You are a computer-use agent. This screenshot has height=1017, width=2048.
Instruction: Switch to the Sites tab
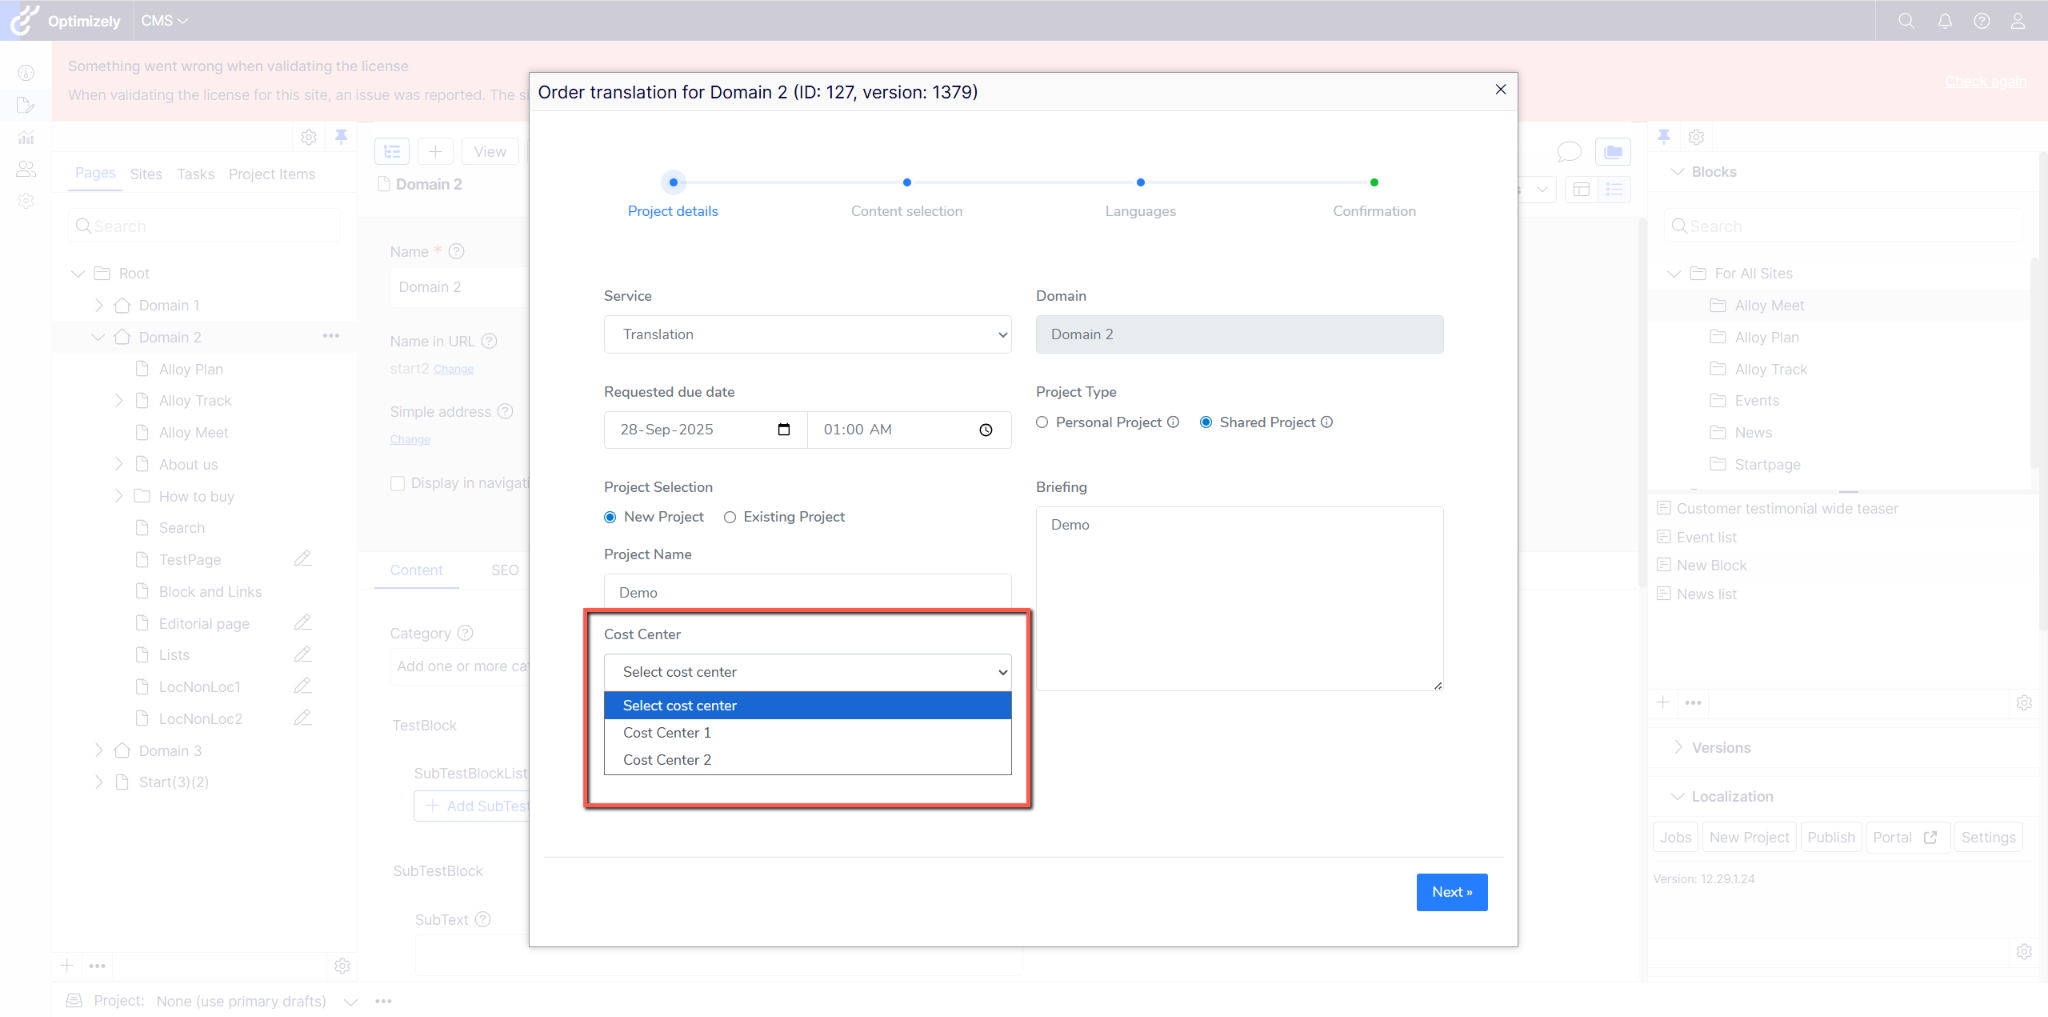(x=146, y=174)
